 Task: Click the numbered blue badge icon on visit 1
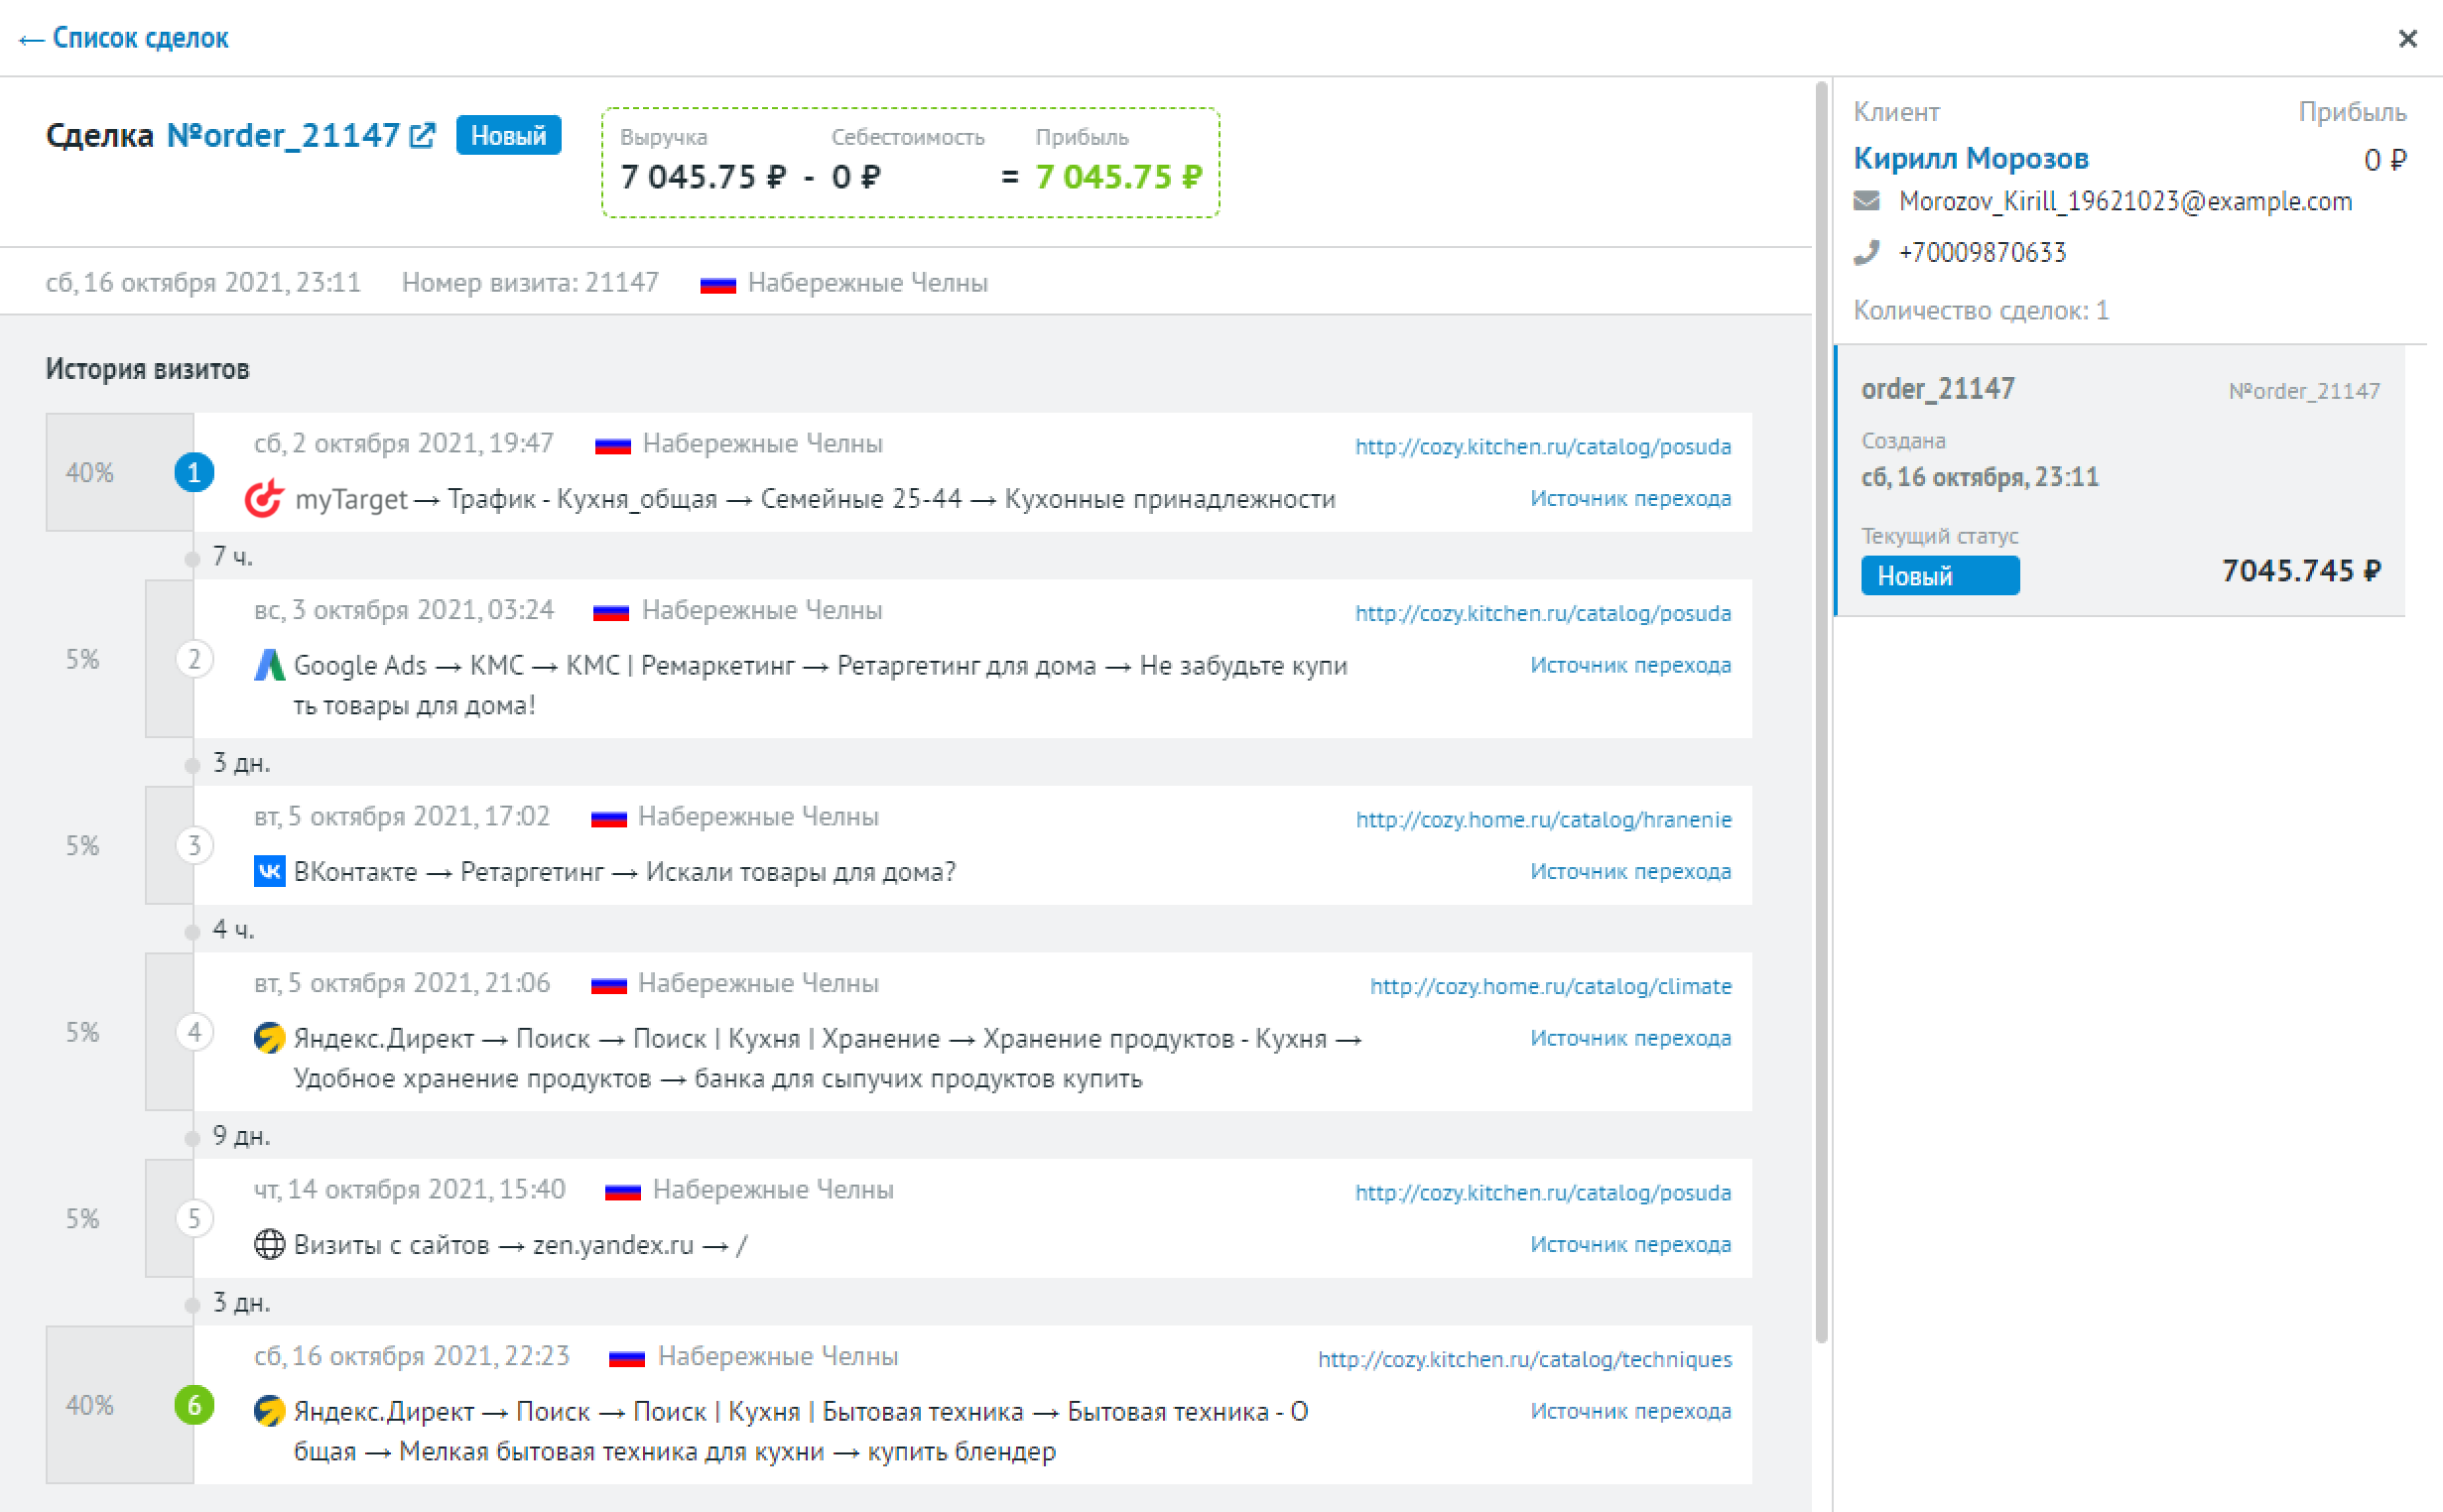[192, 472]
